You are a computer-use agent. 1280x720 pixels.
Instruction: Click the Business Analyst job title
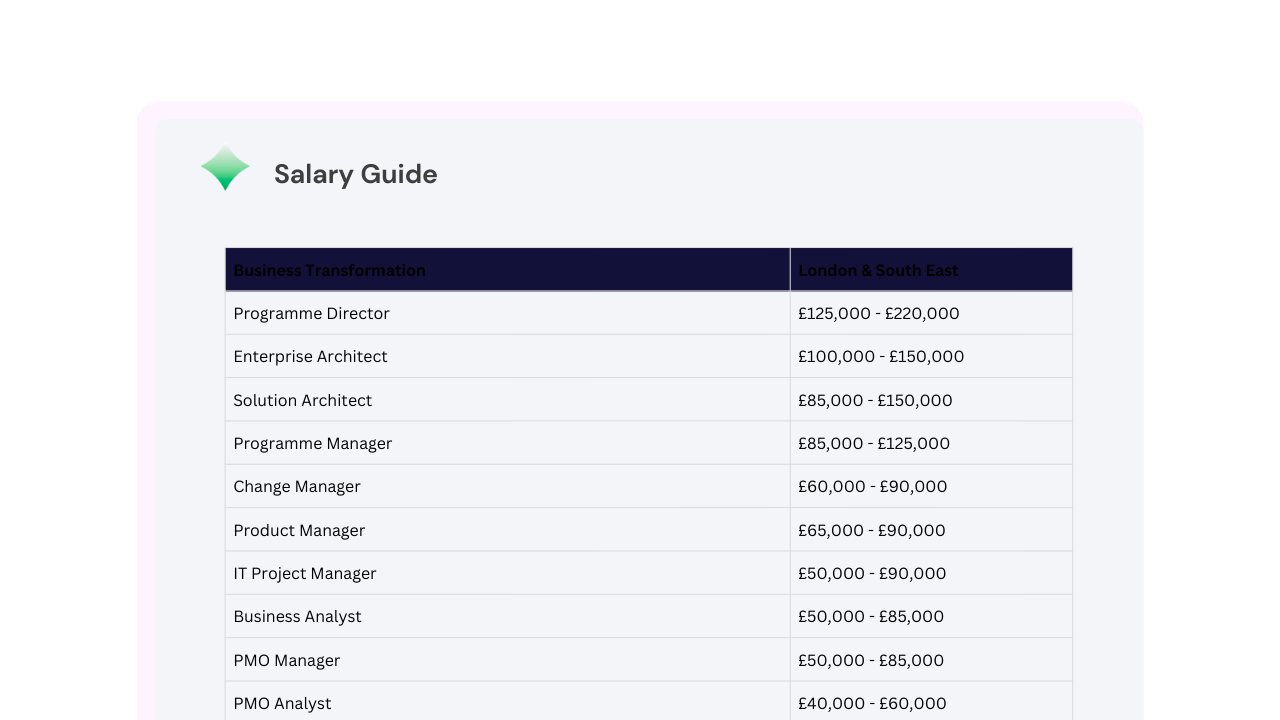pyautogui.click(x=297, y=616)
